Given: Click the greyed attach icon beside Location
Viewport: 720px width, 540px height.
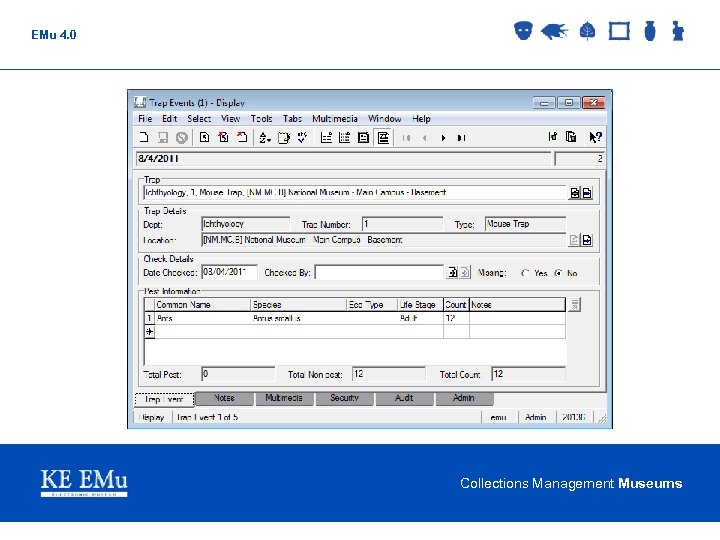Looking at the screenshot, I should click(x=574, y=240).
